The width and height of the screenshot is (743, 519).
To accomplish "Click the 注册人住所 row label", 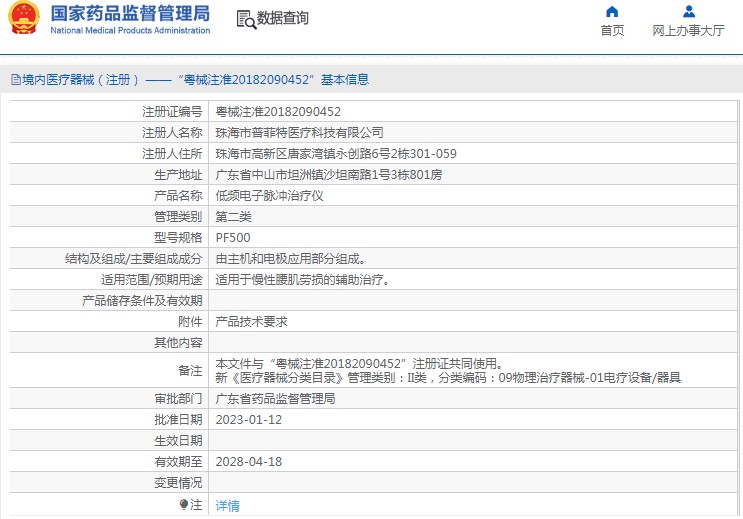I will (172, 154).
